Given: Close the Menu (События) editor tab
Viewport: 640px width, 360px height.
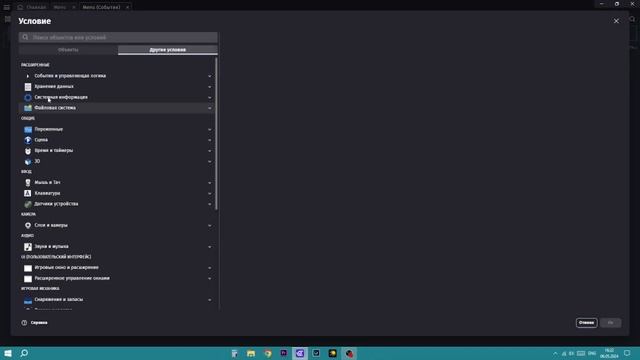Looking at the screenshot, I should click(x=127, y=7).
